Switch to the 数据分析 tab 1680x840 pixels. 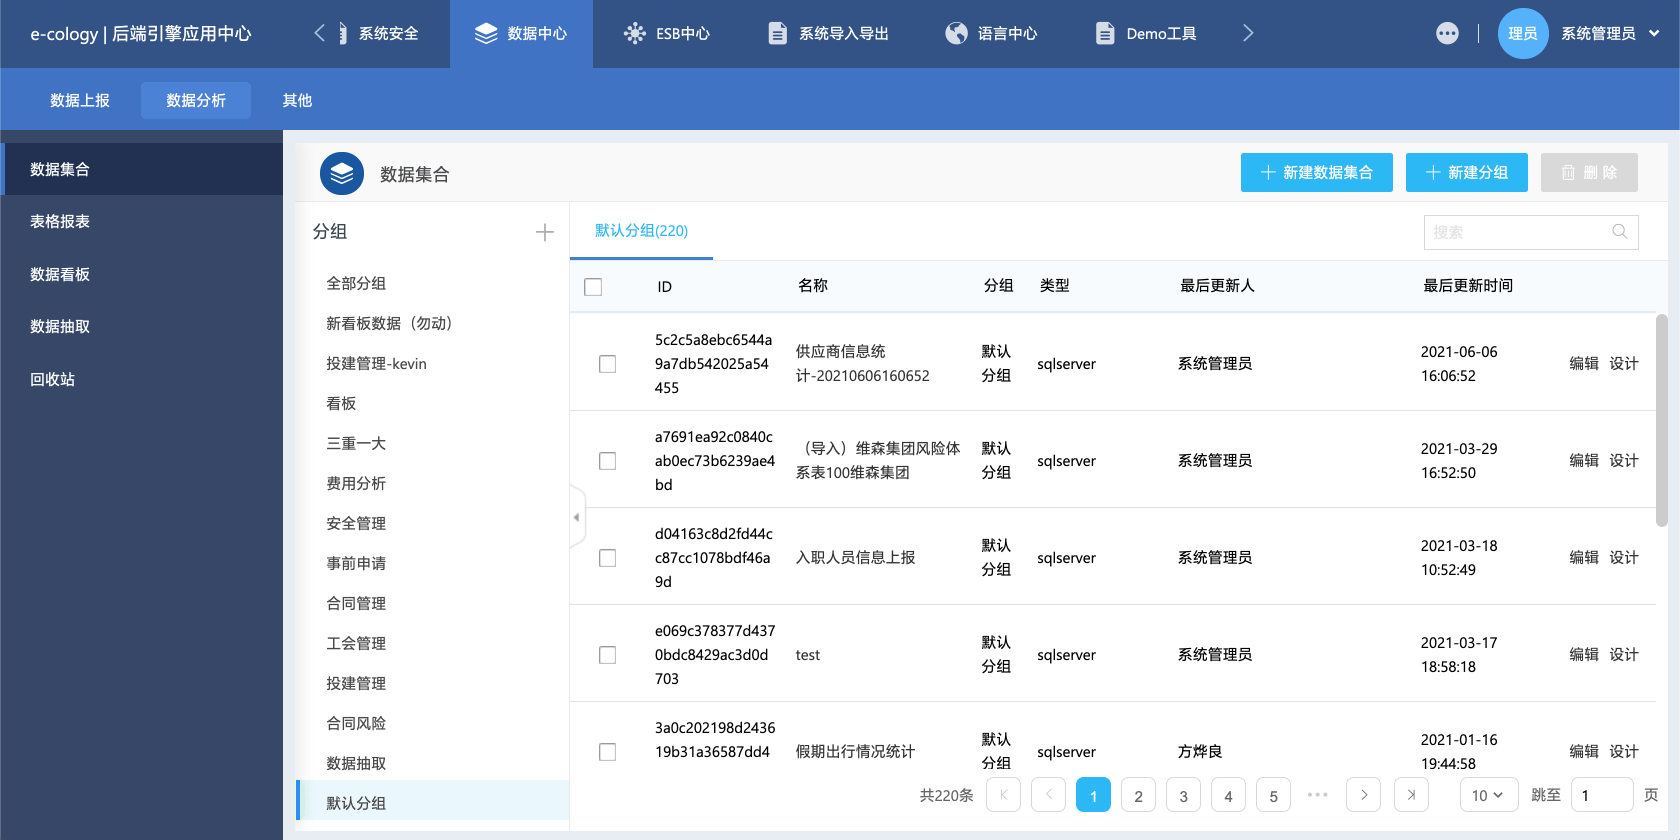point(196,100)
